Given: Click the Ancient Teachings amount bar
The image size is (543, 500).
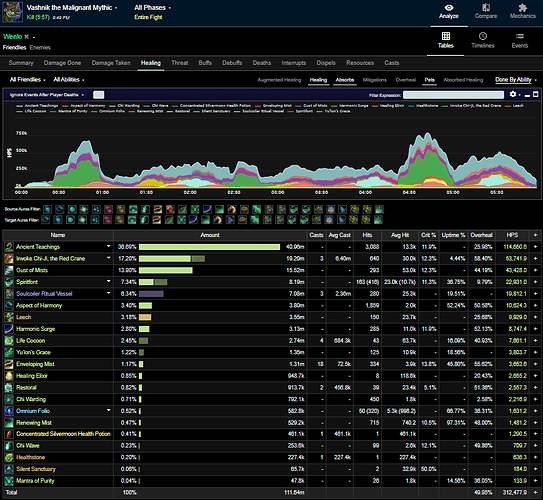Looking at the screenshot, I should click(209, 247).
